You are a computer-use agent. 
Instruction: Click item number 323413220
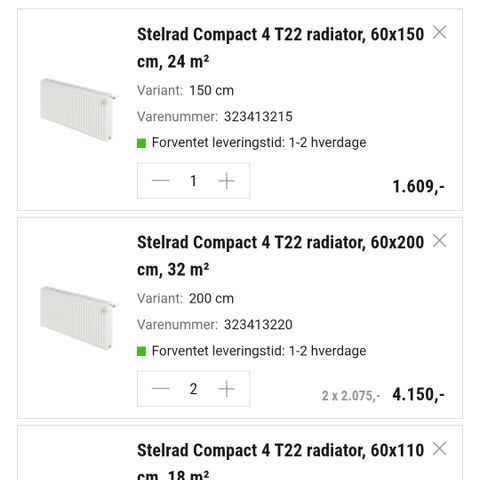258,325
